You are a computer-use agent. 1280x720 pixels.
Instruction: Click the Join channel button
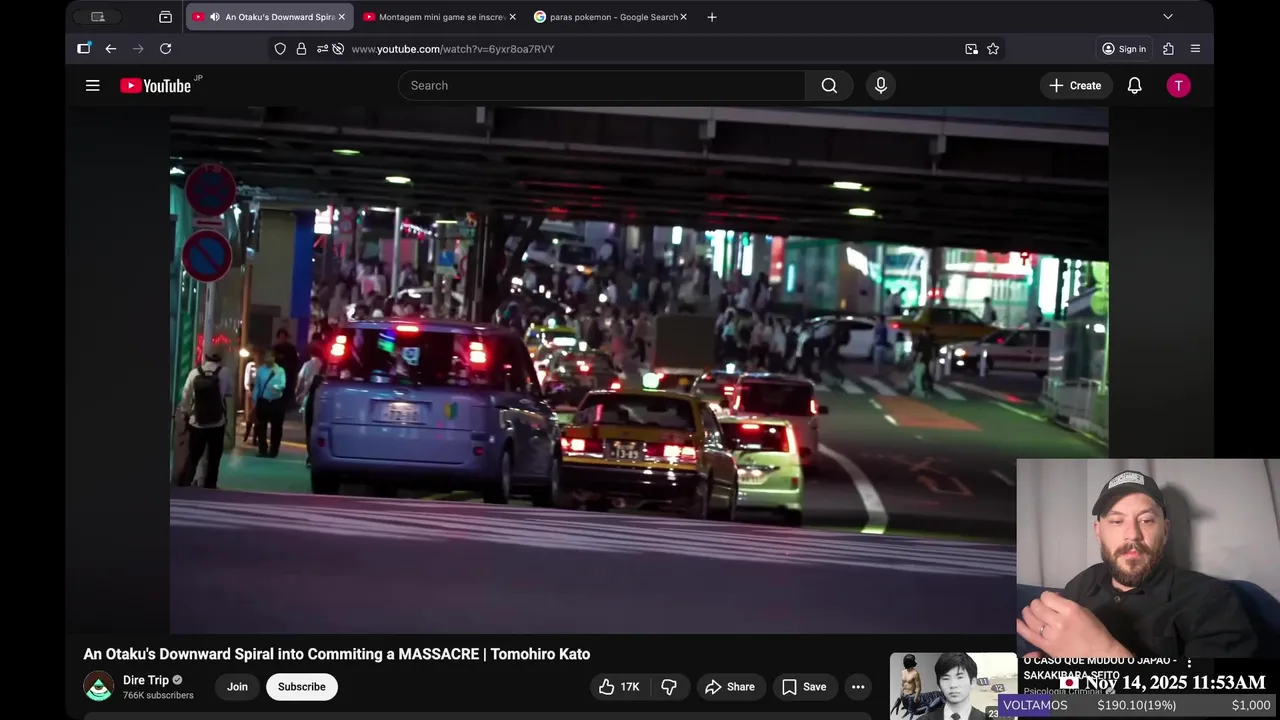pyautogui.click(x=237, y=687)
